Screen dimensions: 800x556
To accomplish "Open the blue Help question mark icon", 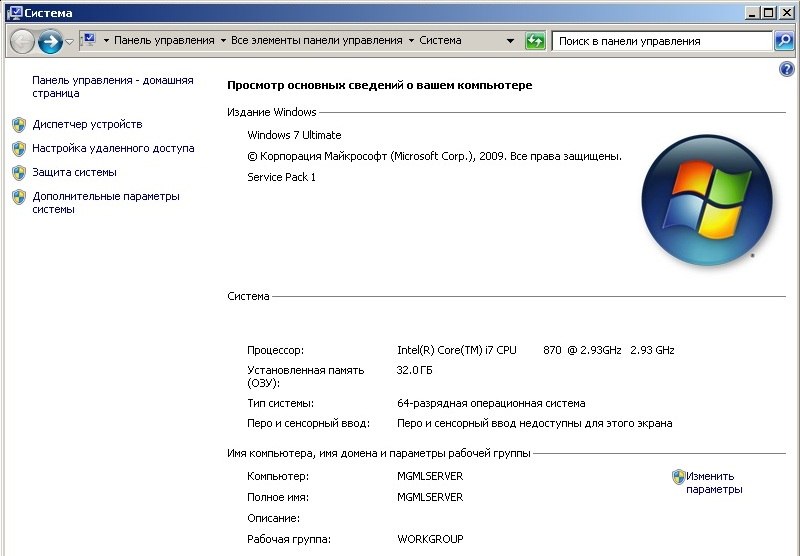I will pyautogui.click(x=786, y=69).
